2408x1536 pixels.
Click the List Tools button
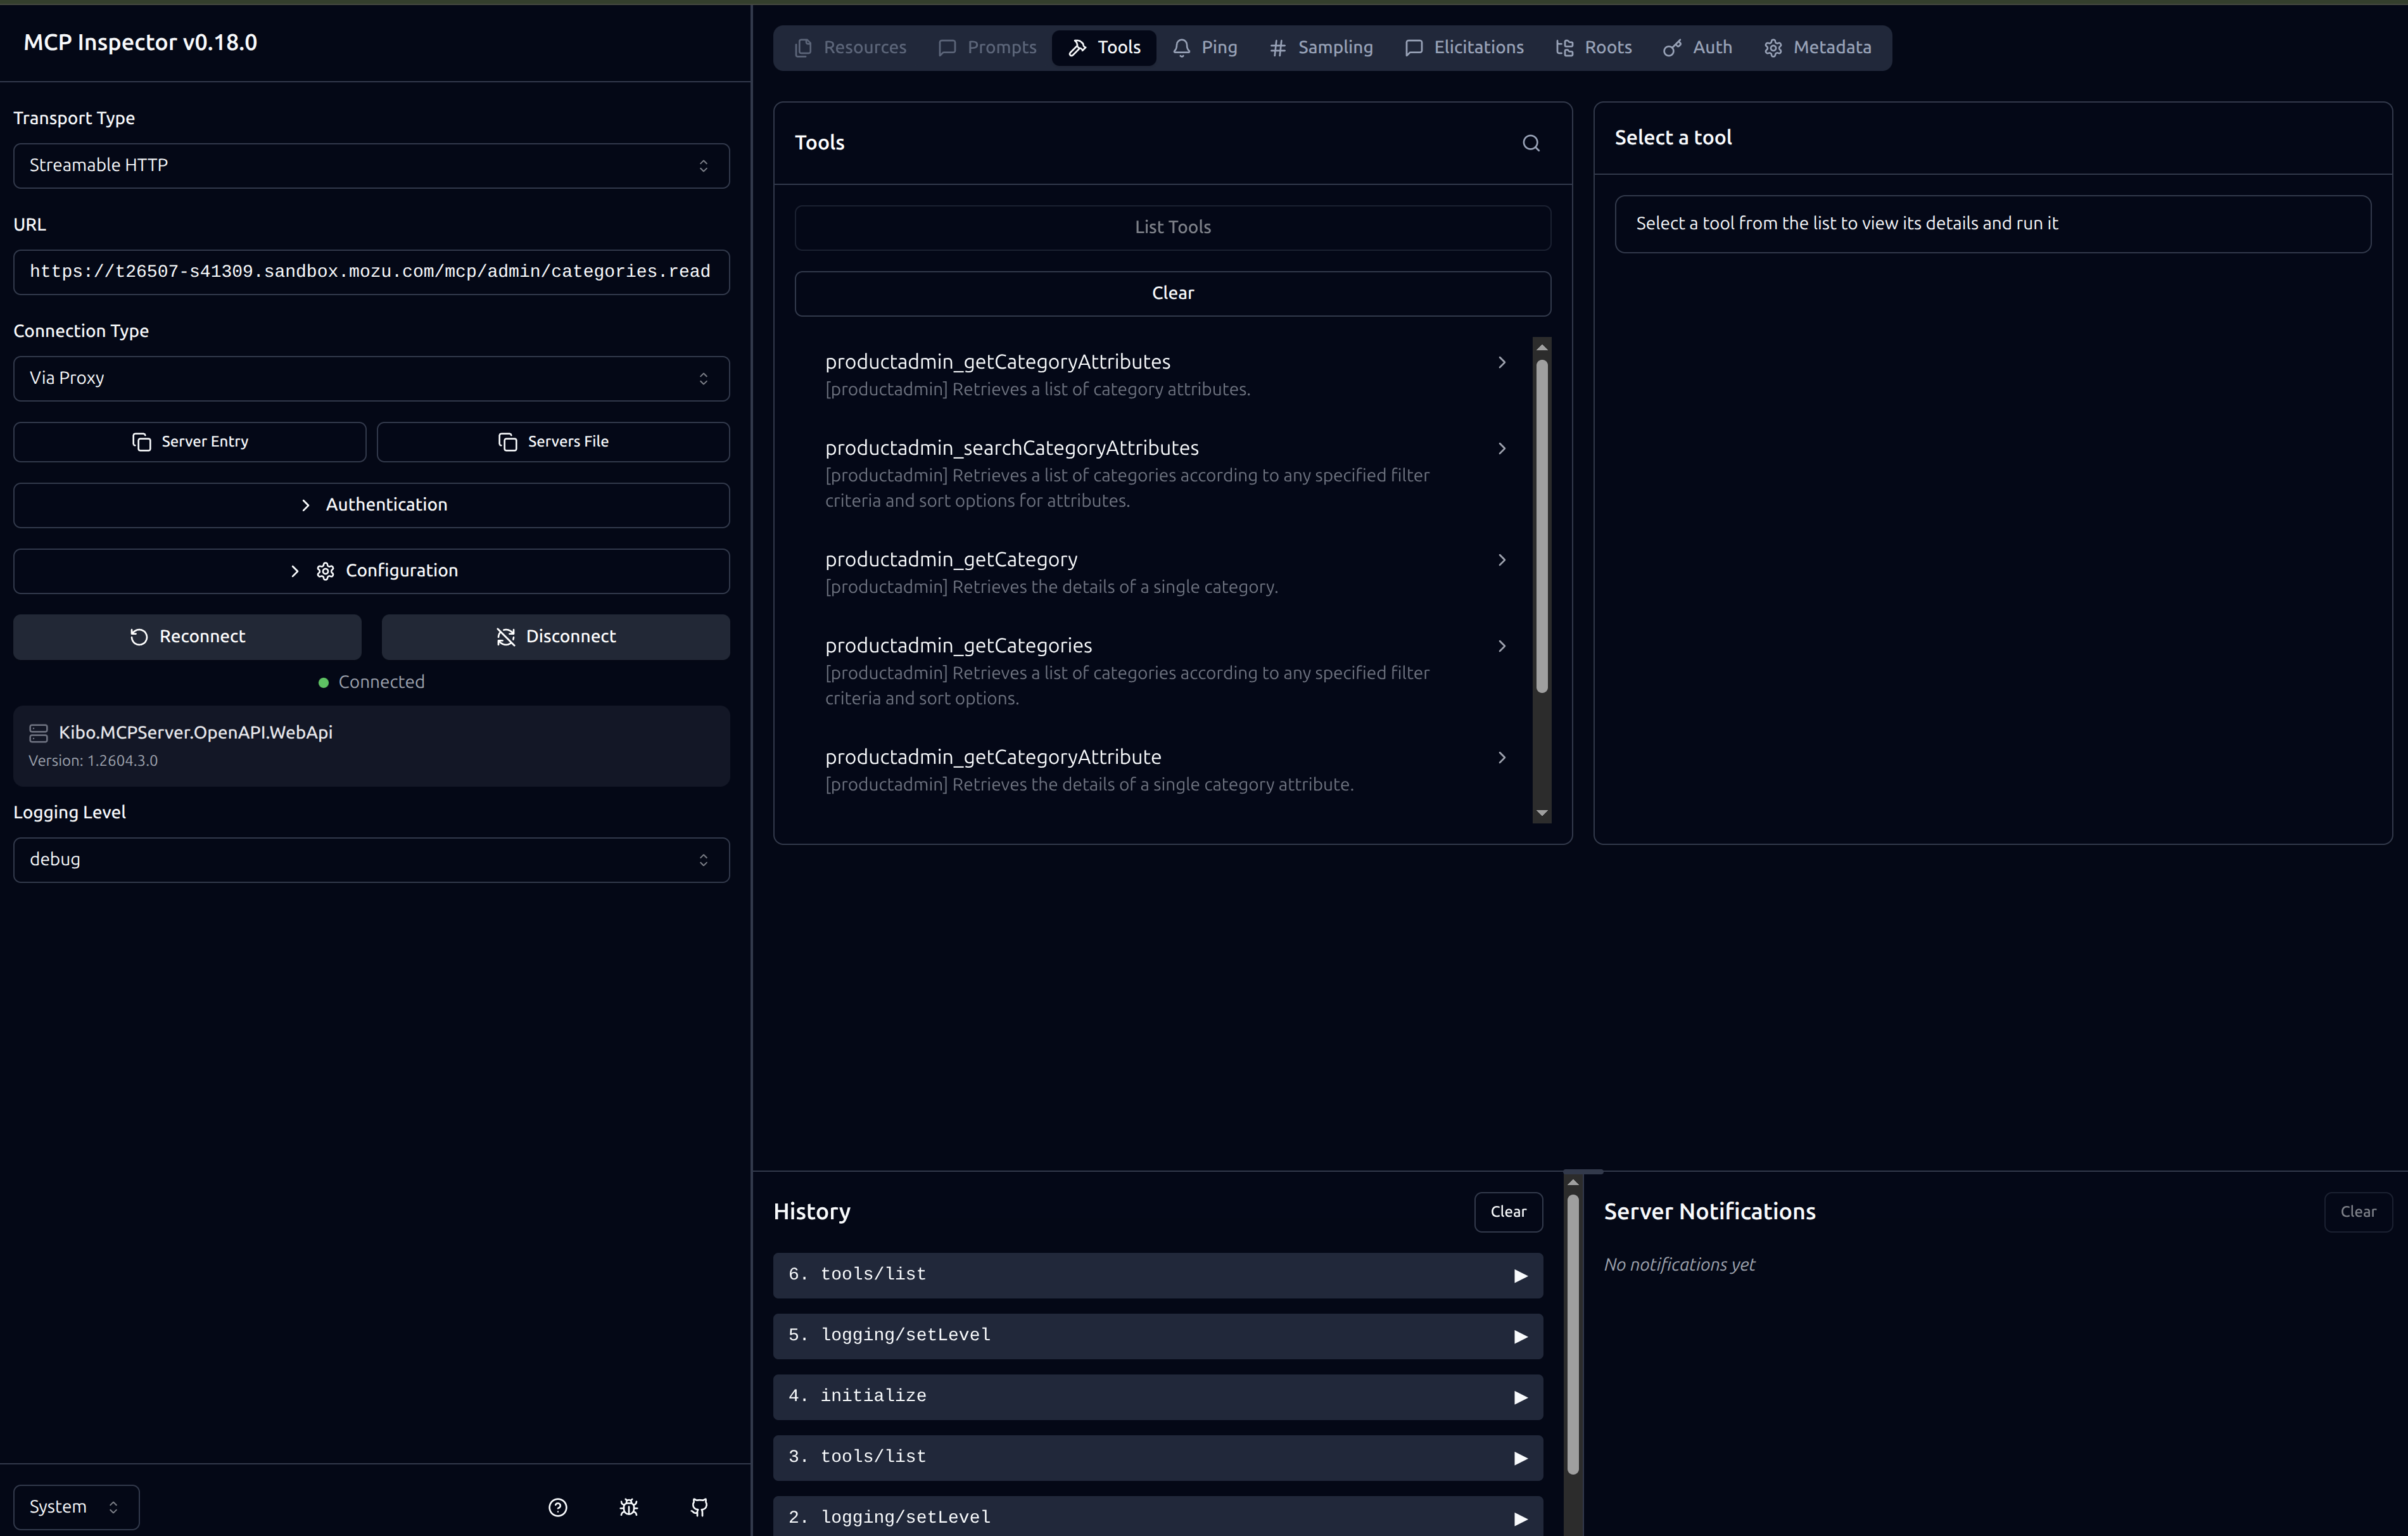[x=1171, y=227]
